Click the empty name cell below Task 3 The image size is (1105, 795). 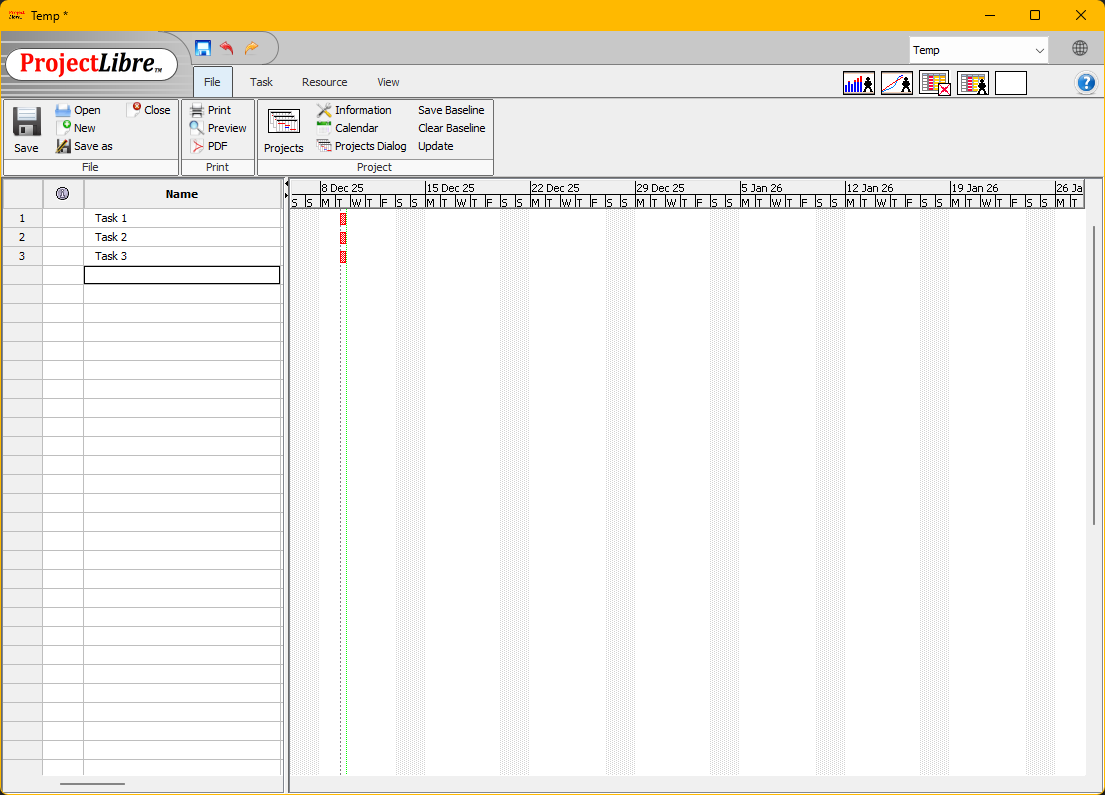pyautogui.click(x=181, y=275)
